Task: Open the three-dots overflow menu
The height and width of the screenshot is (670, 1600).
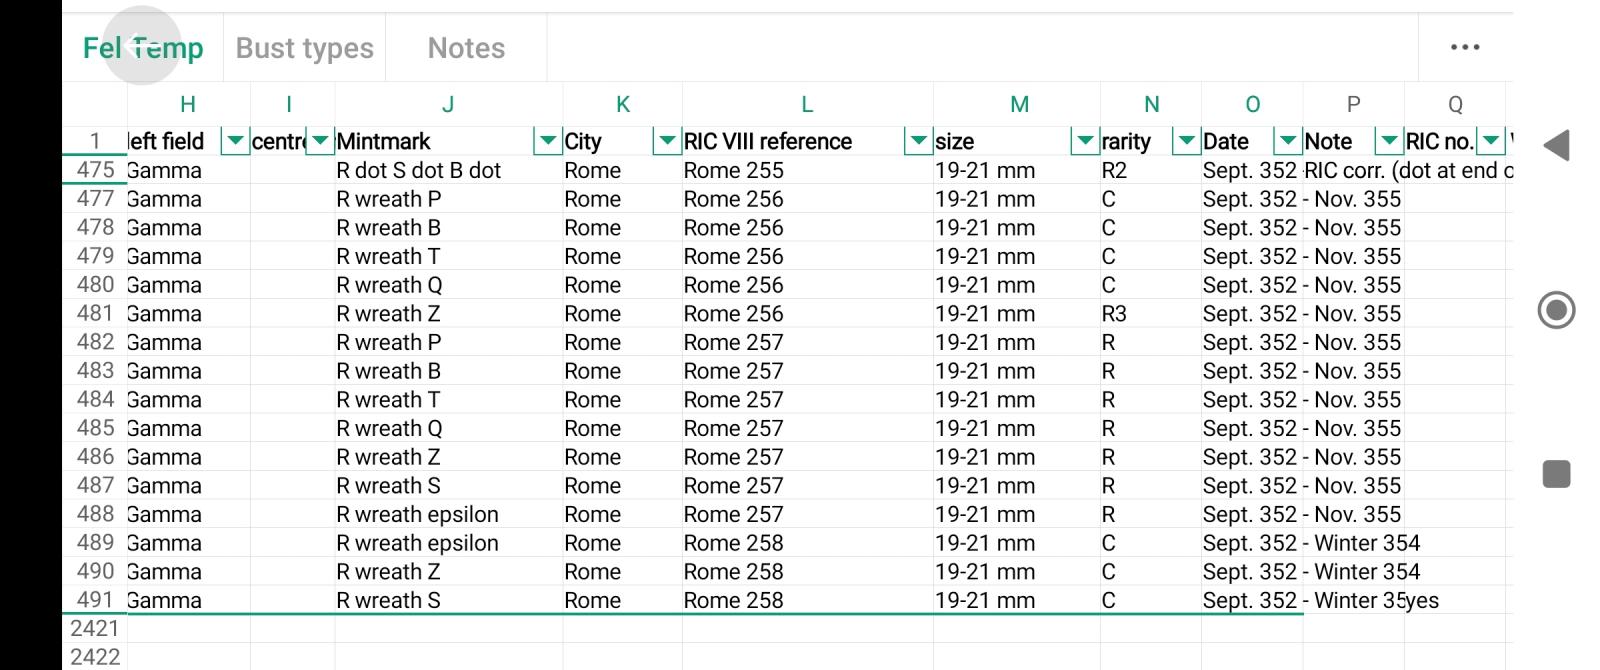Action: tap(1464, 47)
